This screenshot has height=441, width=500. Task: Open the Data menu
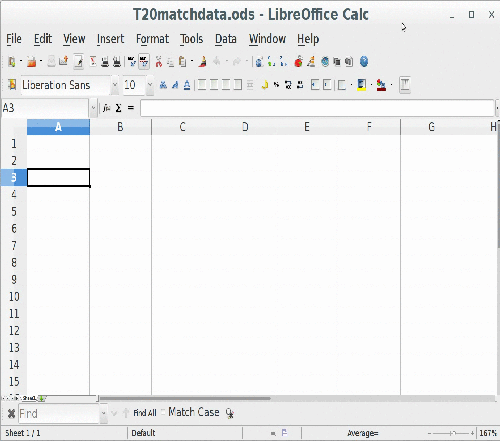pos(226,39)
